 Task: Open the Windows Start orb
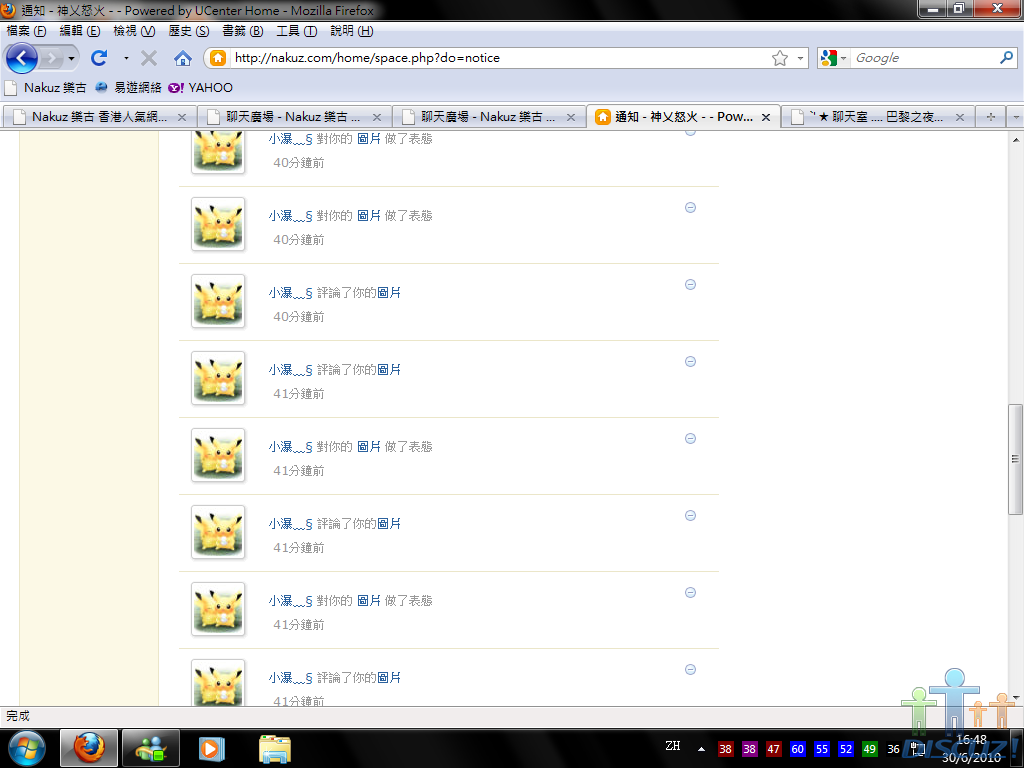(27, 748)
